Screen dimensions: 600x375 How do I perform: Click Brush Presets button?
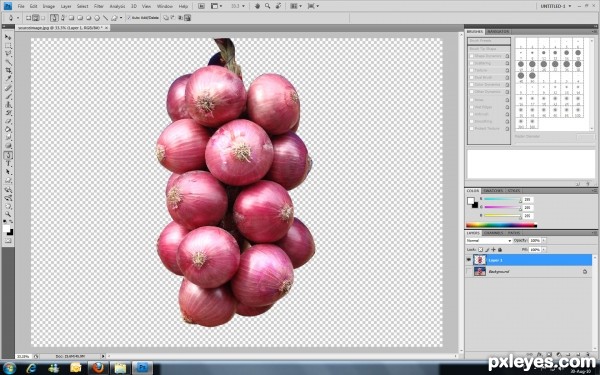[489, 41]
